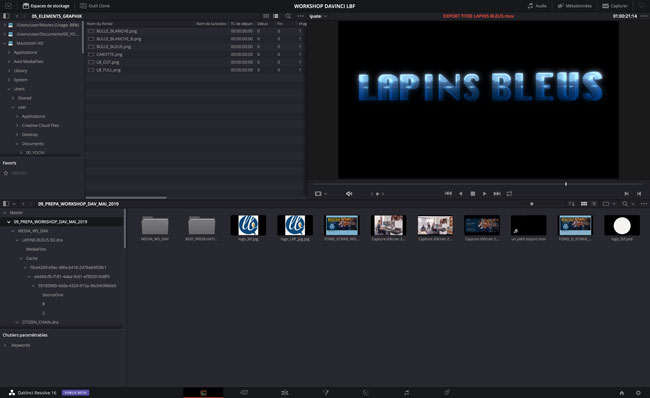The width and height of the screenshot is (650, 398).
Task: Select LB_FULL.png file row
Action: coord(195,70)
